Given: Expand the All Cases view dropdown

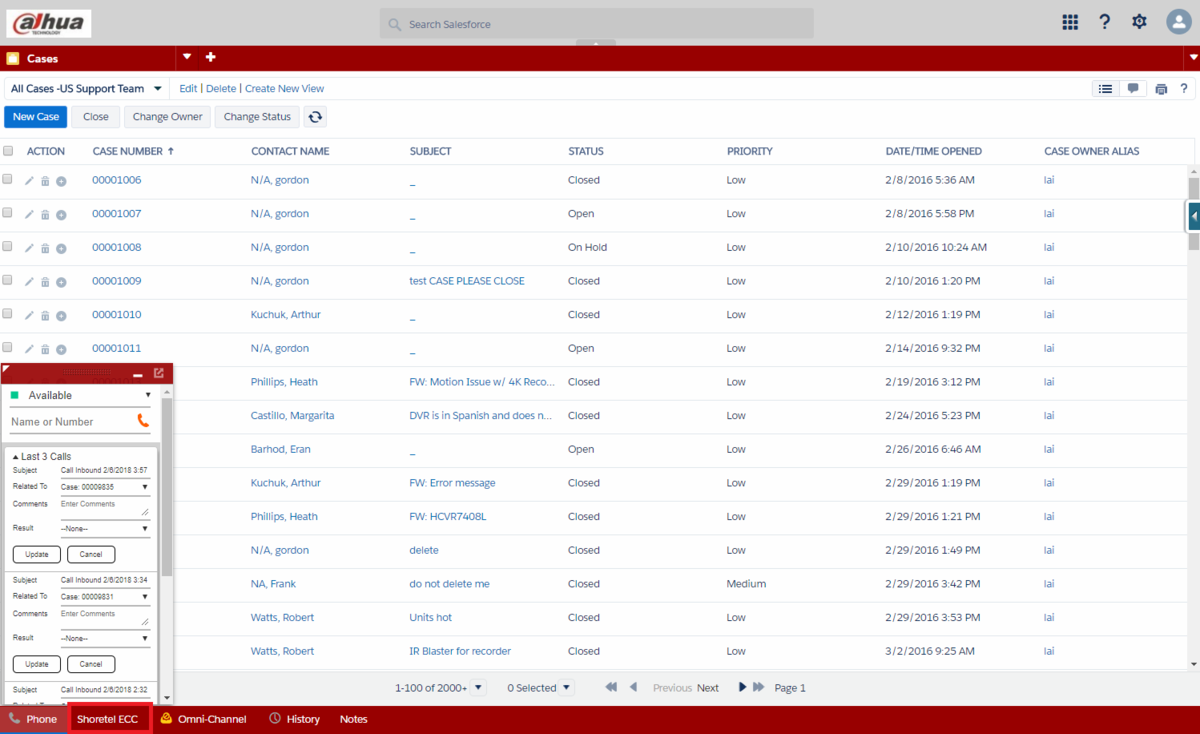Looking at the screenshot, I should 158,89.
